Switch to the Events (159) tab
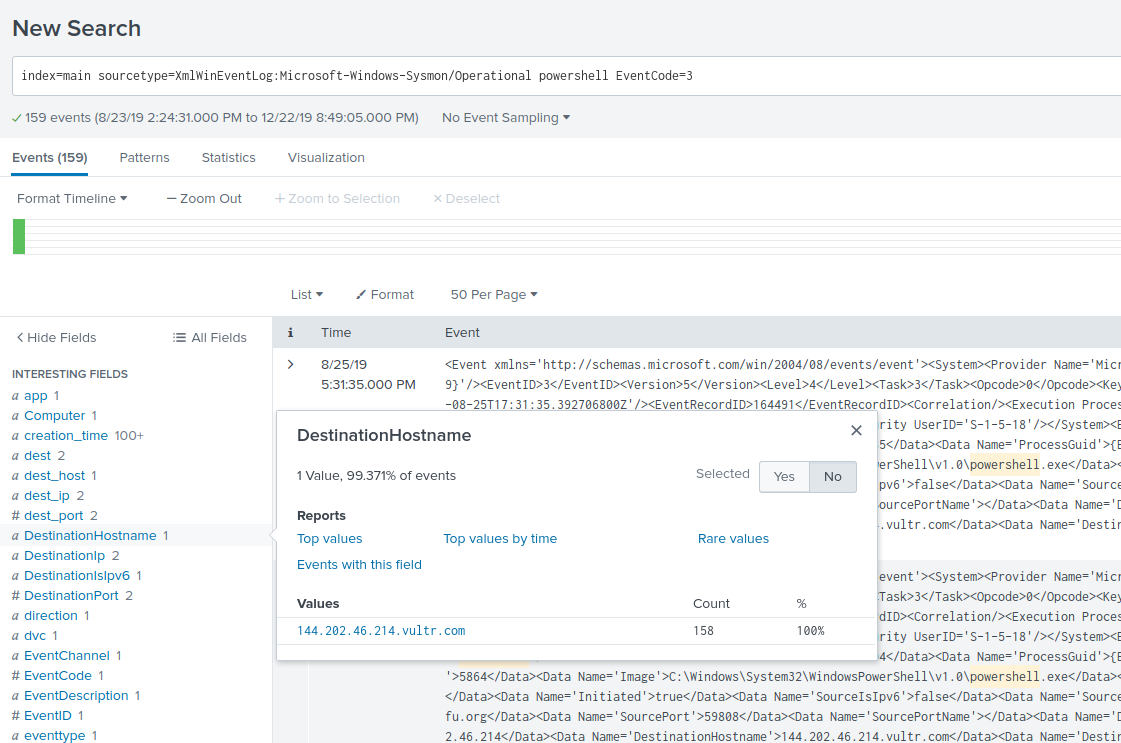Viewport: 1121px width, 743px height. pyautogui.click(x=49, y=157)
